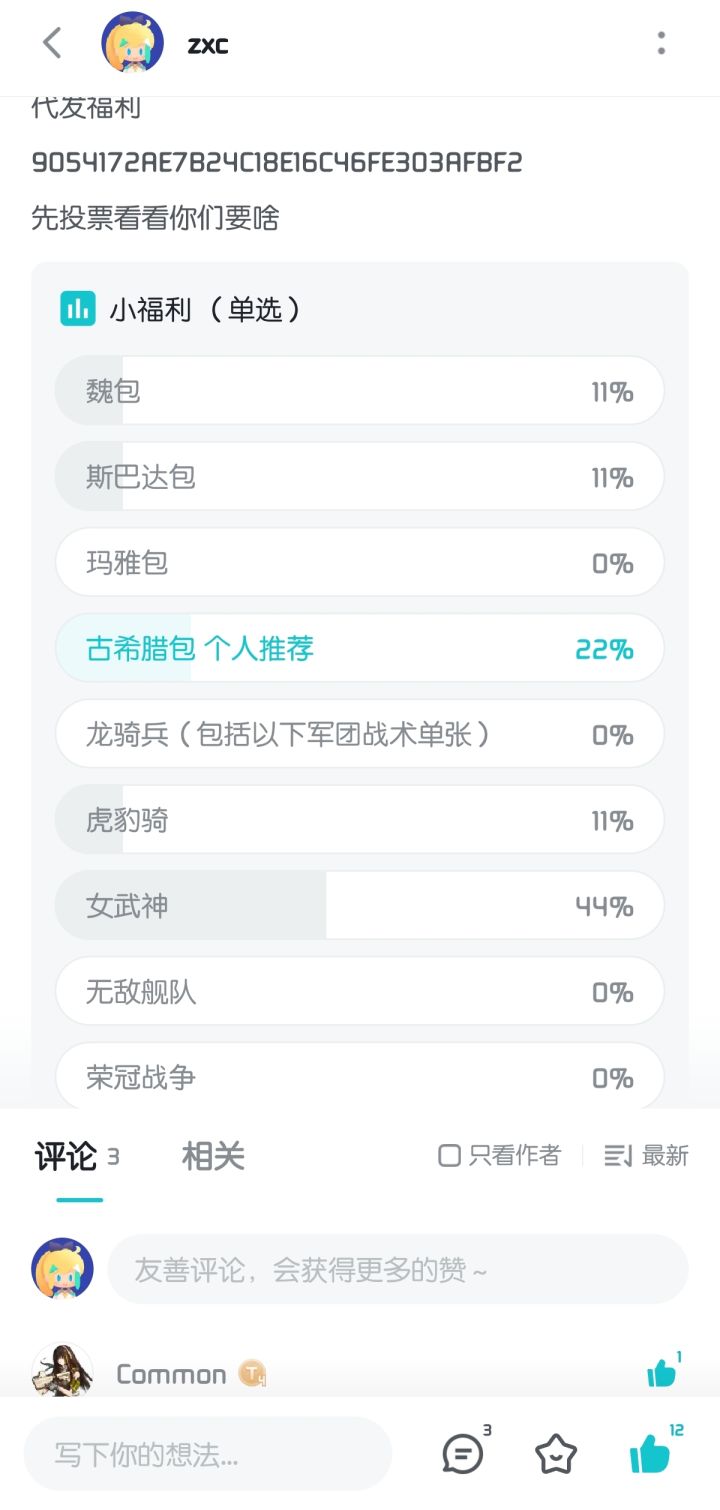The image size is (720, 1510).
Task: Like Common's comment with the thumbs-up
Action: pyautogui.click(x=661, y=1373)
